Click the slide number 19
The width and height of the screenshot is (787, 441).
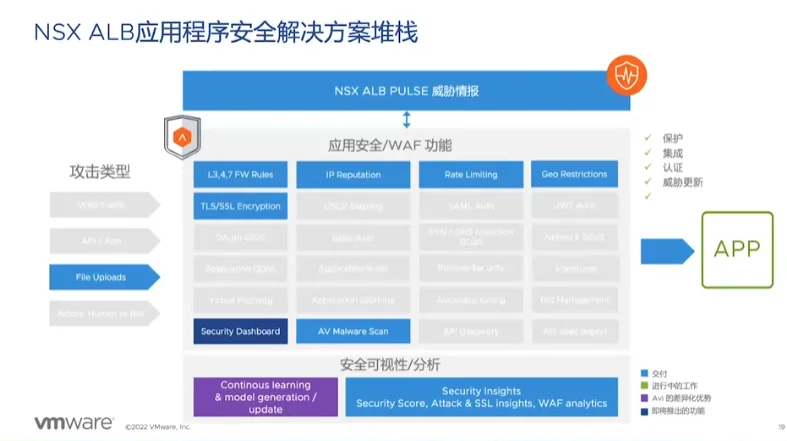pyautogui.click(x=781, y=427)
